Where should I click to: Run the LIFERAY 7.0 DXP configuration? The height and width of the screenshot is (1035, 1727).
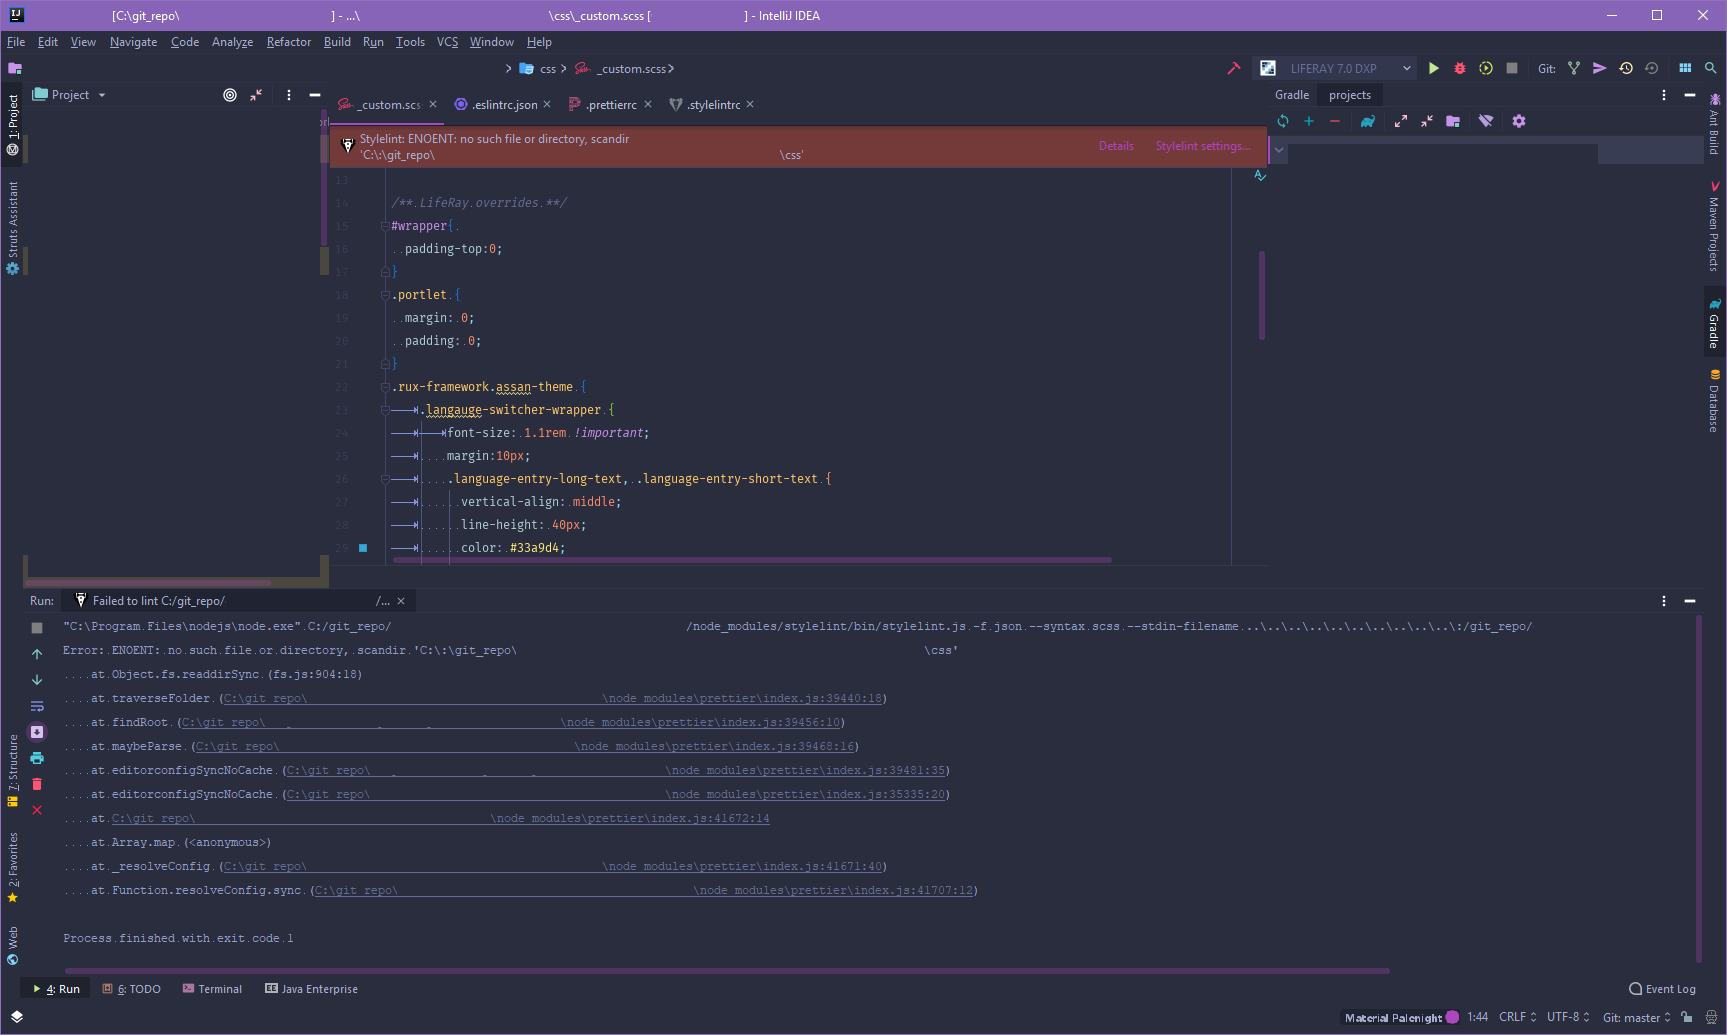click(1433, 68)
